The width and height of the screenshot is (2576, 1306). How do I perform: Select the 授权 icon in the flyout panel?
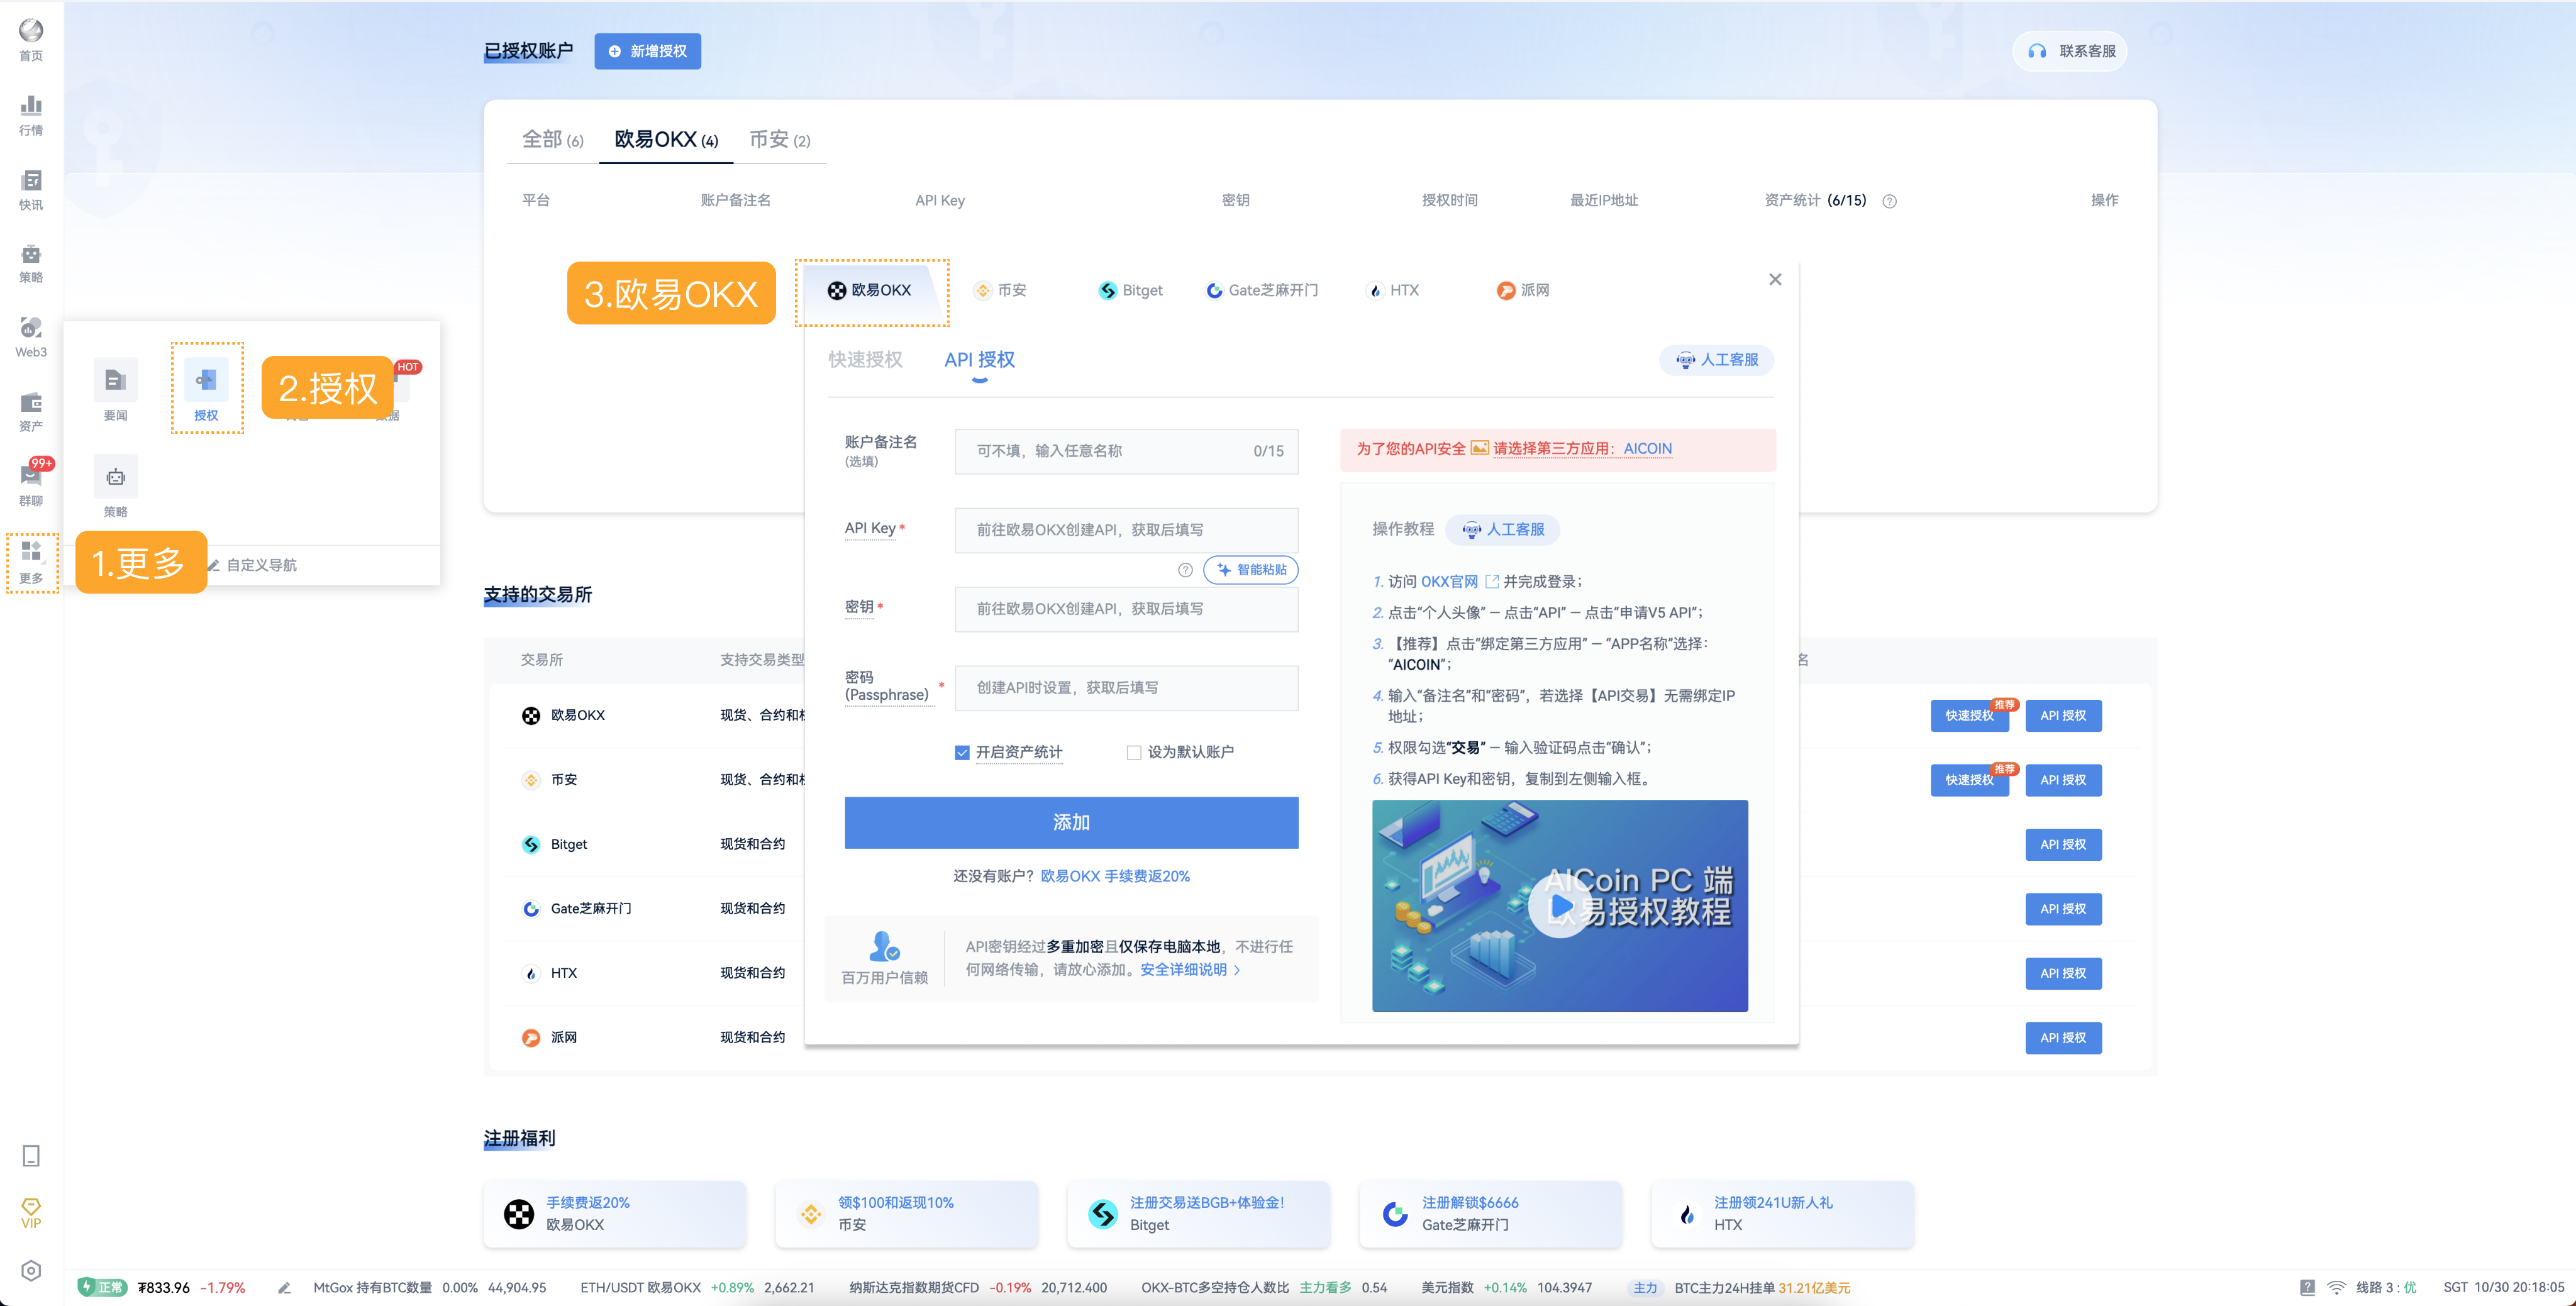(x=206, y=389)
